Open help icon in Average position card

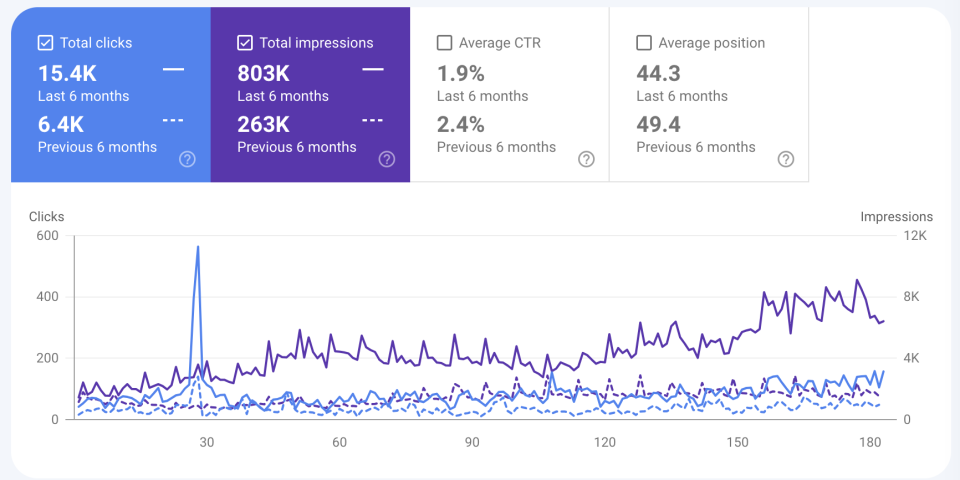click(x=786, y=159)
